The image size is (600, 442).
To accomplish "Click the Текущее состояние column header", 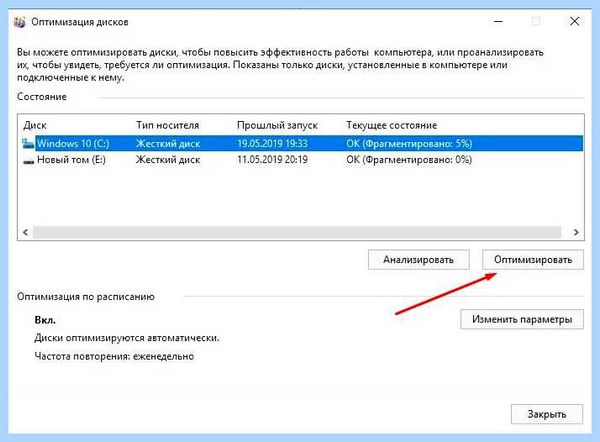I will coord(391,125).
